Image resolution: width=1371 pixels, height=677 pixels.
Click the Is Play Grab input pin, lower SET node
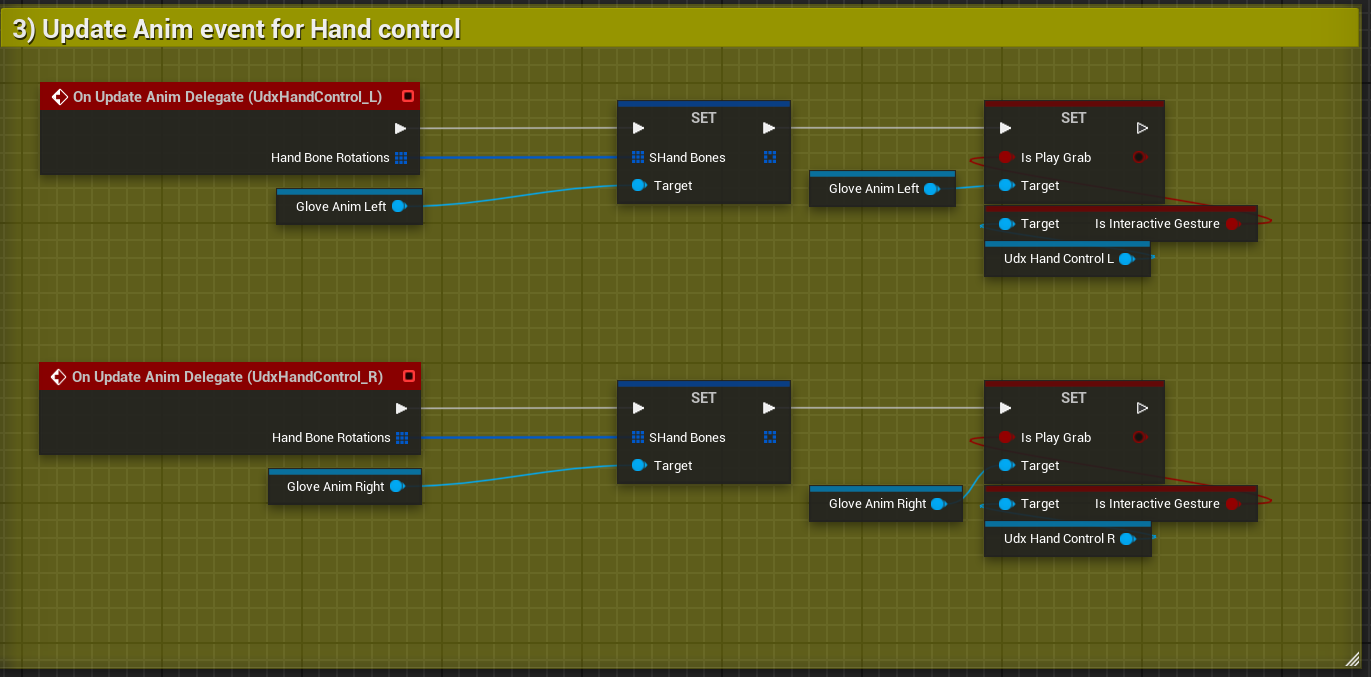coord(1006,438)
